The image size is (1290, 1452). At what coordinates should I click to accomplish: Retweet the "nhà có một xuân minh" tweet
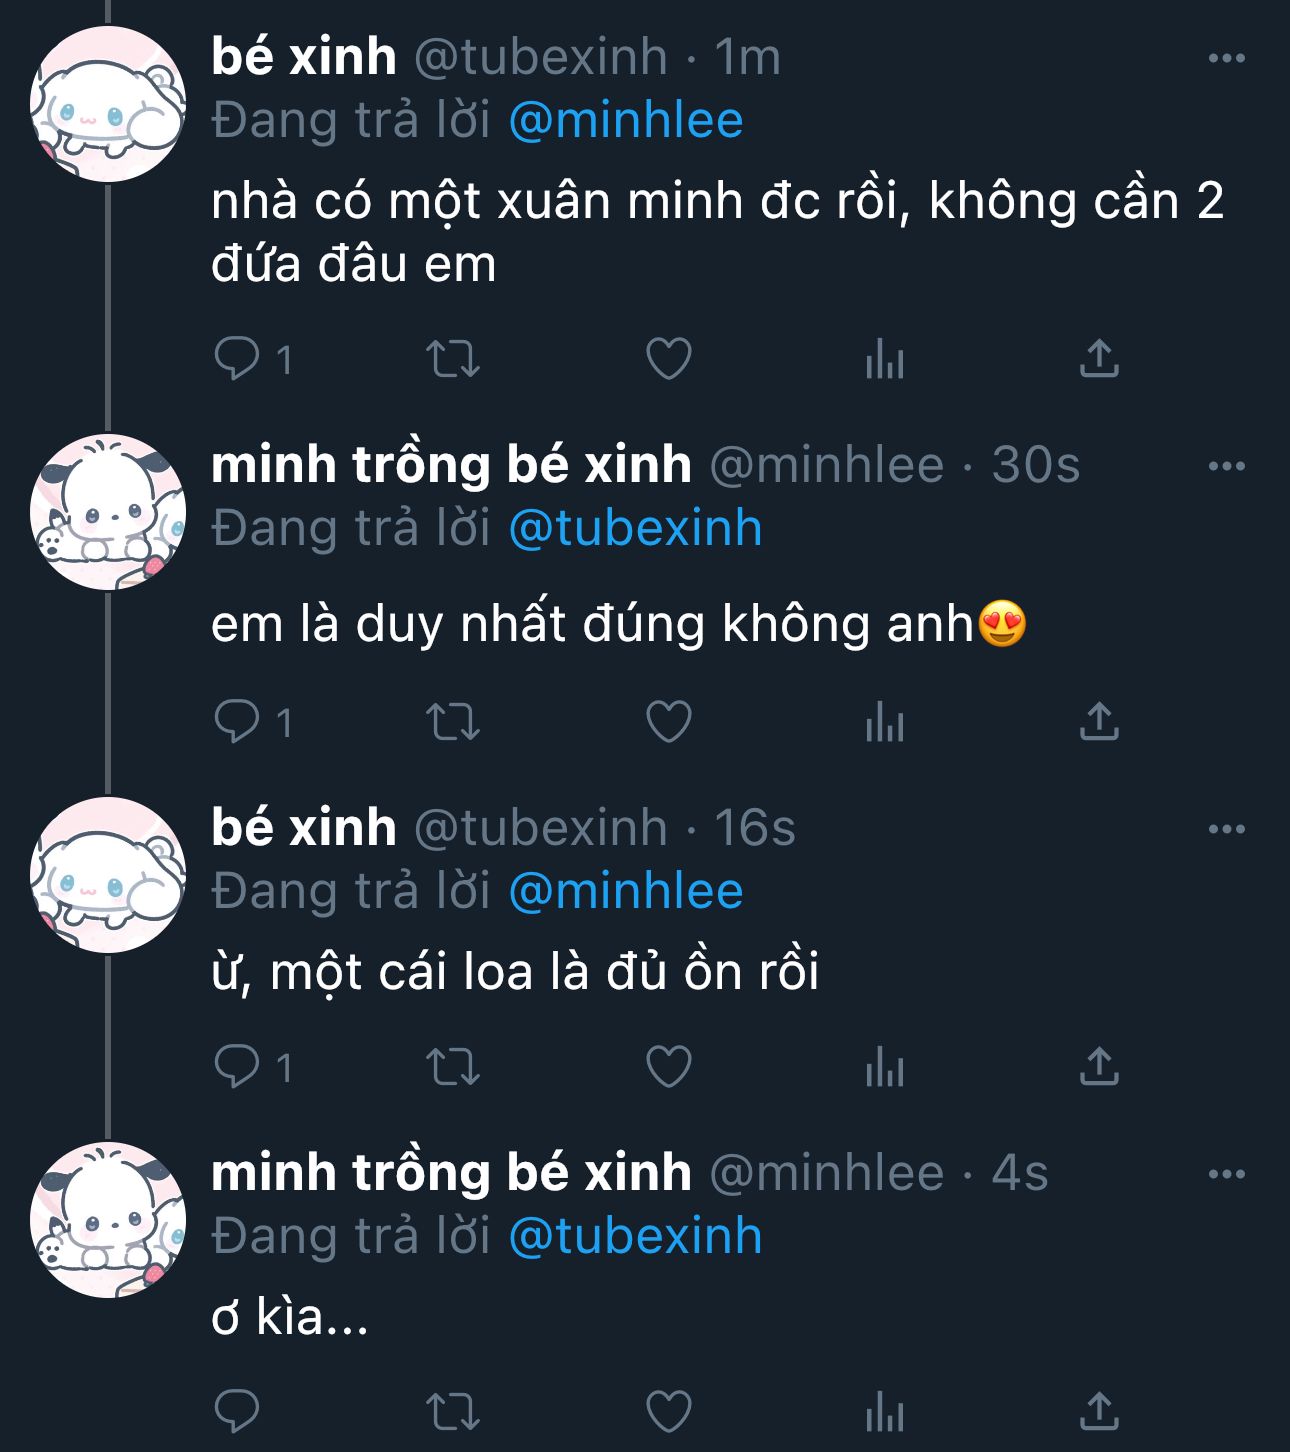tap(453, 359)
